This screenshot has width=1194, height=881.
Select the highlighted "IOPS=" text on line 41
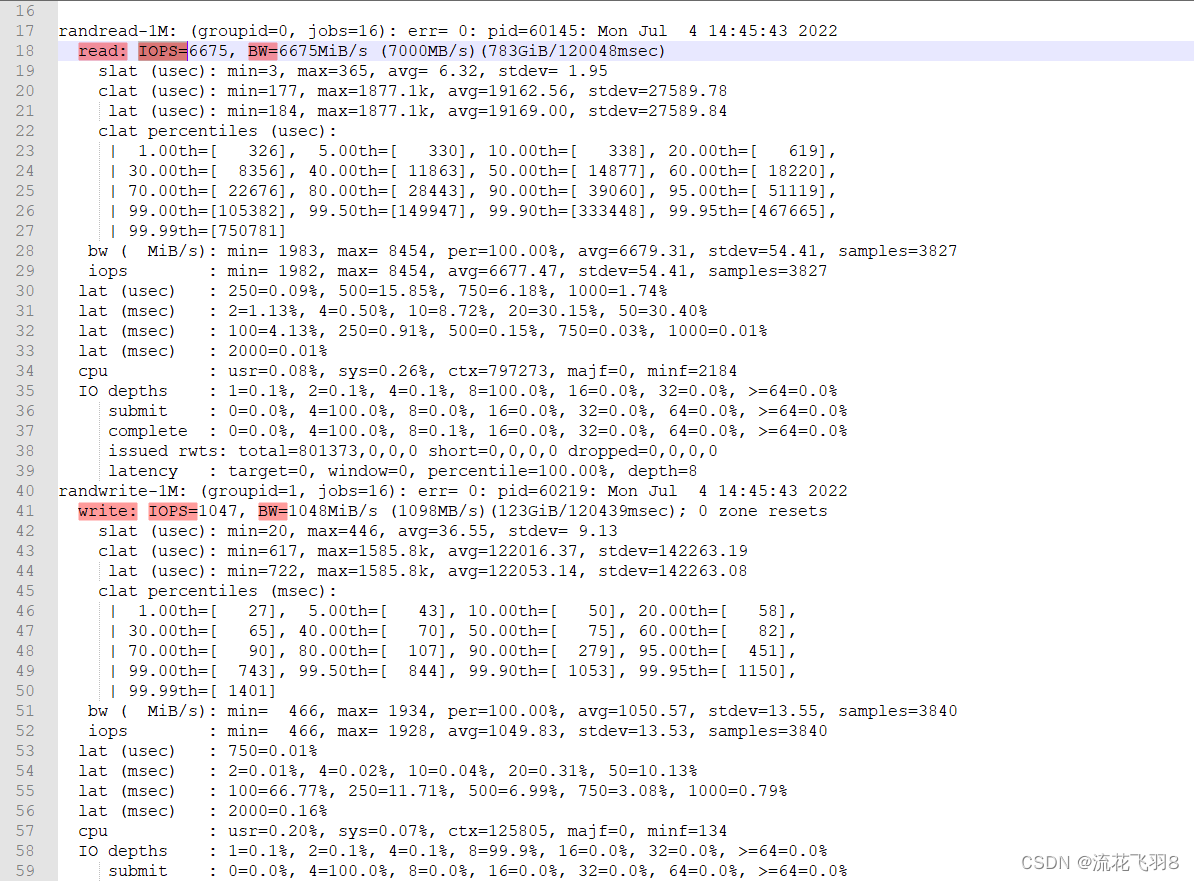pyautogui.click(x=172, y=510)
